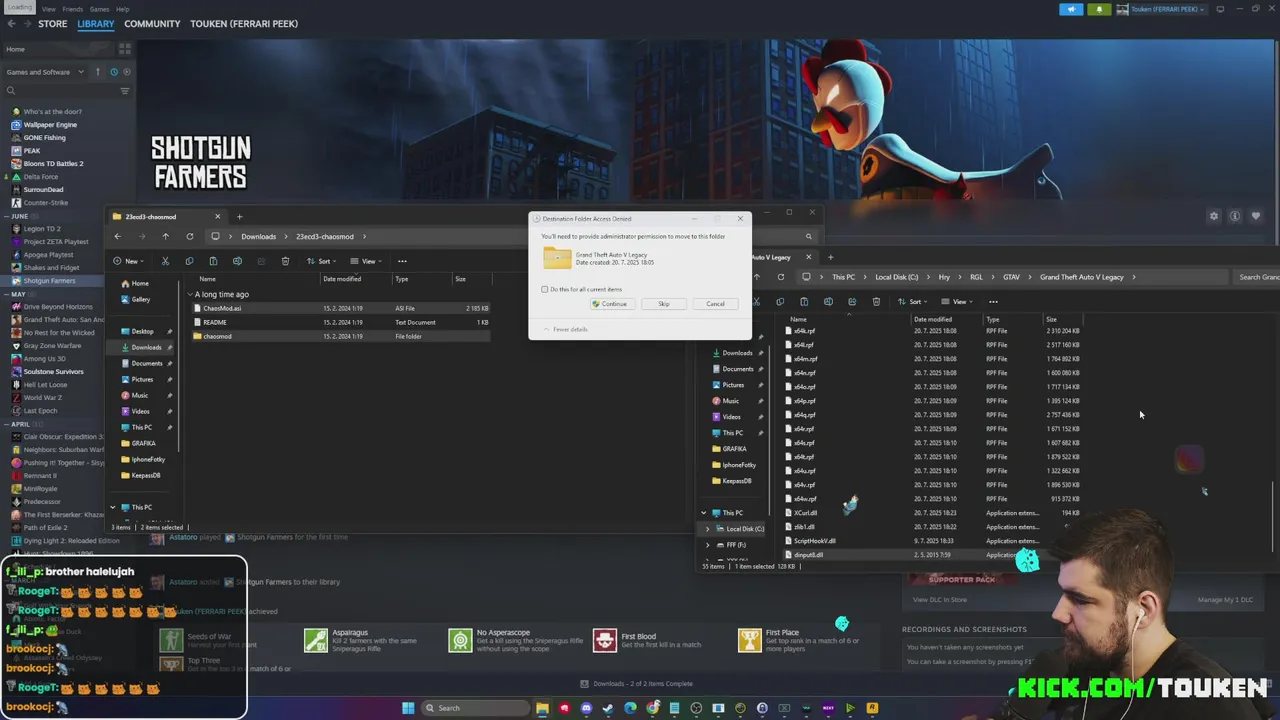Open View dropdown in chaosmod Explorer window

click(x=366, y=261)
